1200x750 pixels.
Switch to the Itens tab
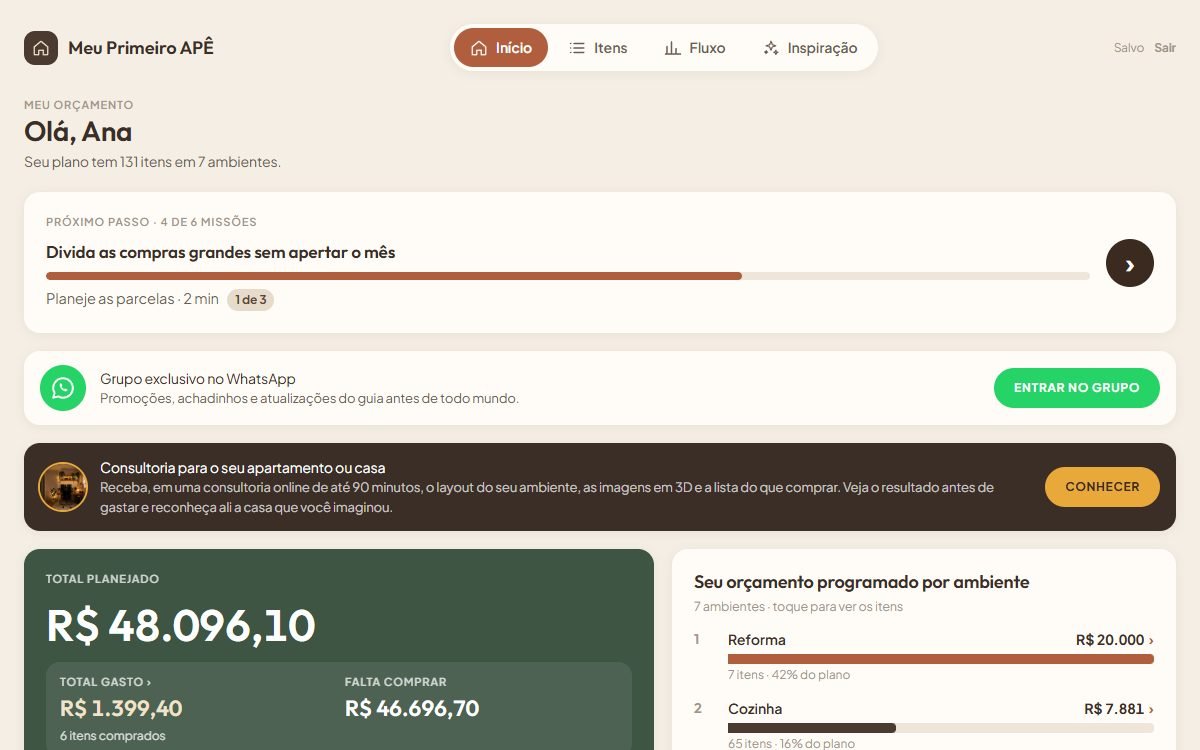598,48
